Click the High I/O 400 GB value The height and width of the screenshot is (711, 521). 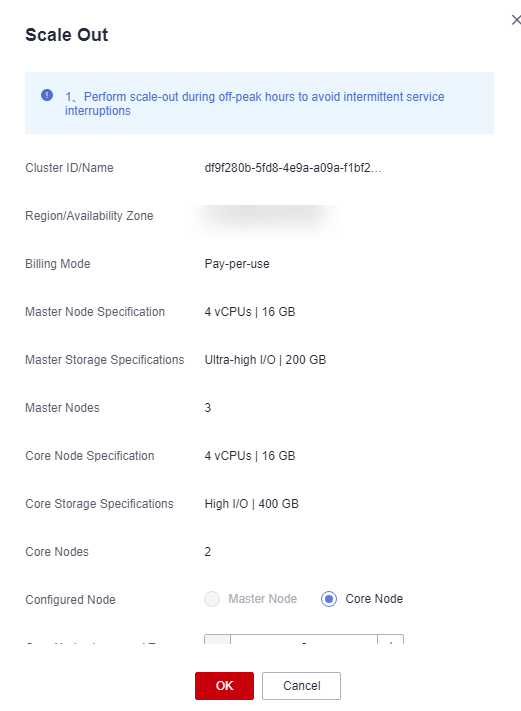(x=252, y=504)
